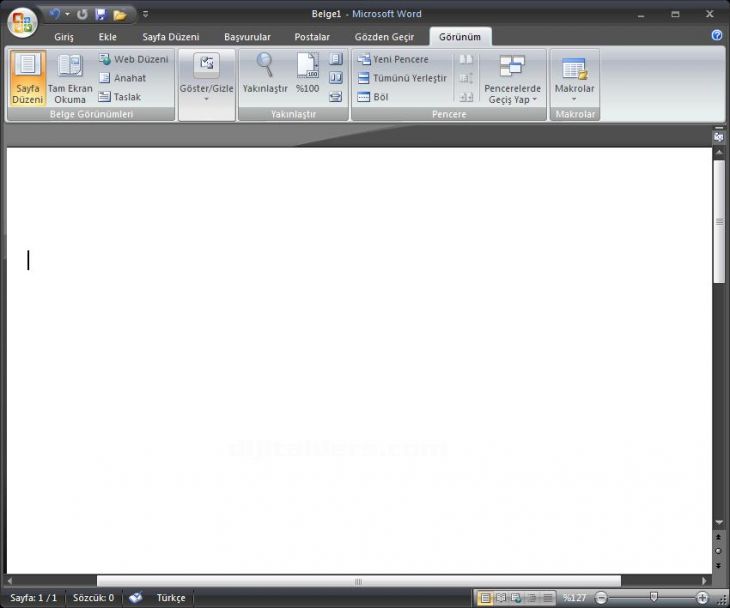This screenshot has height=608, width=730.
Task: Open Pencerelerde Geçiş Yap dropdown
Action: pyautogui.click(x=512, y=79)
